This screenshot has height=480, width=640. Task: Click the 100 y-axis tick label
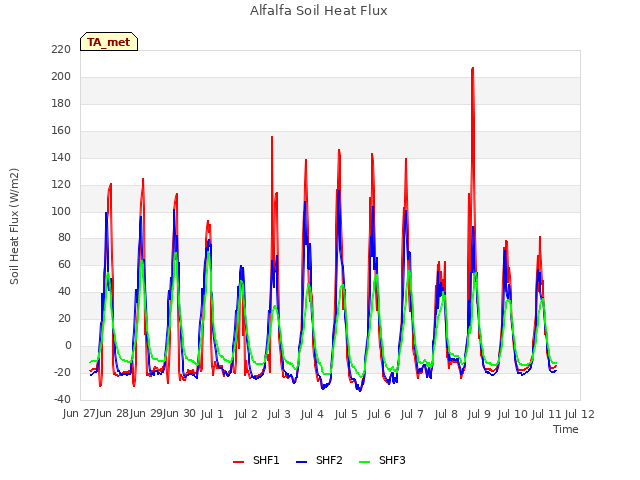click(x=61, y=211)
